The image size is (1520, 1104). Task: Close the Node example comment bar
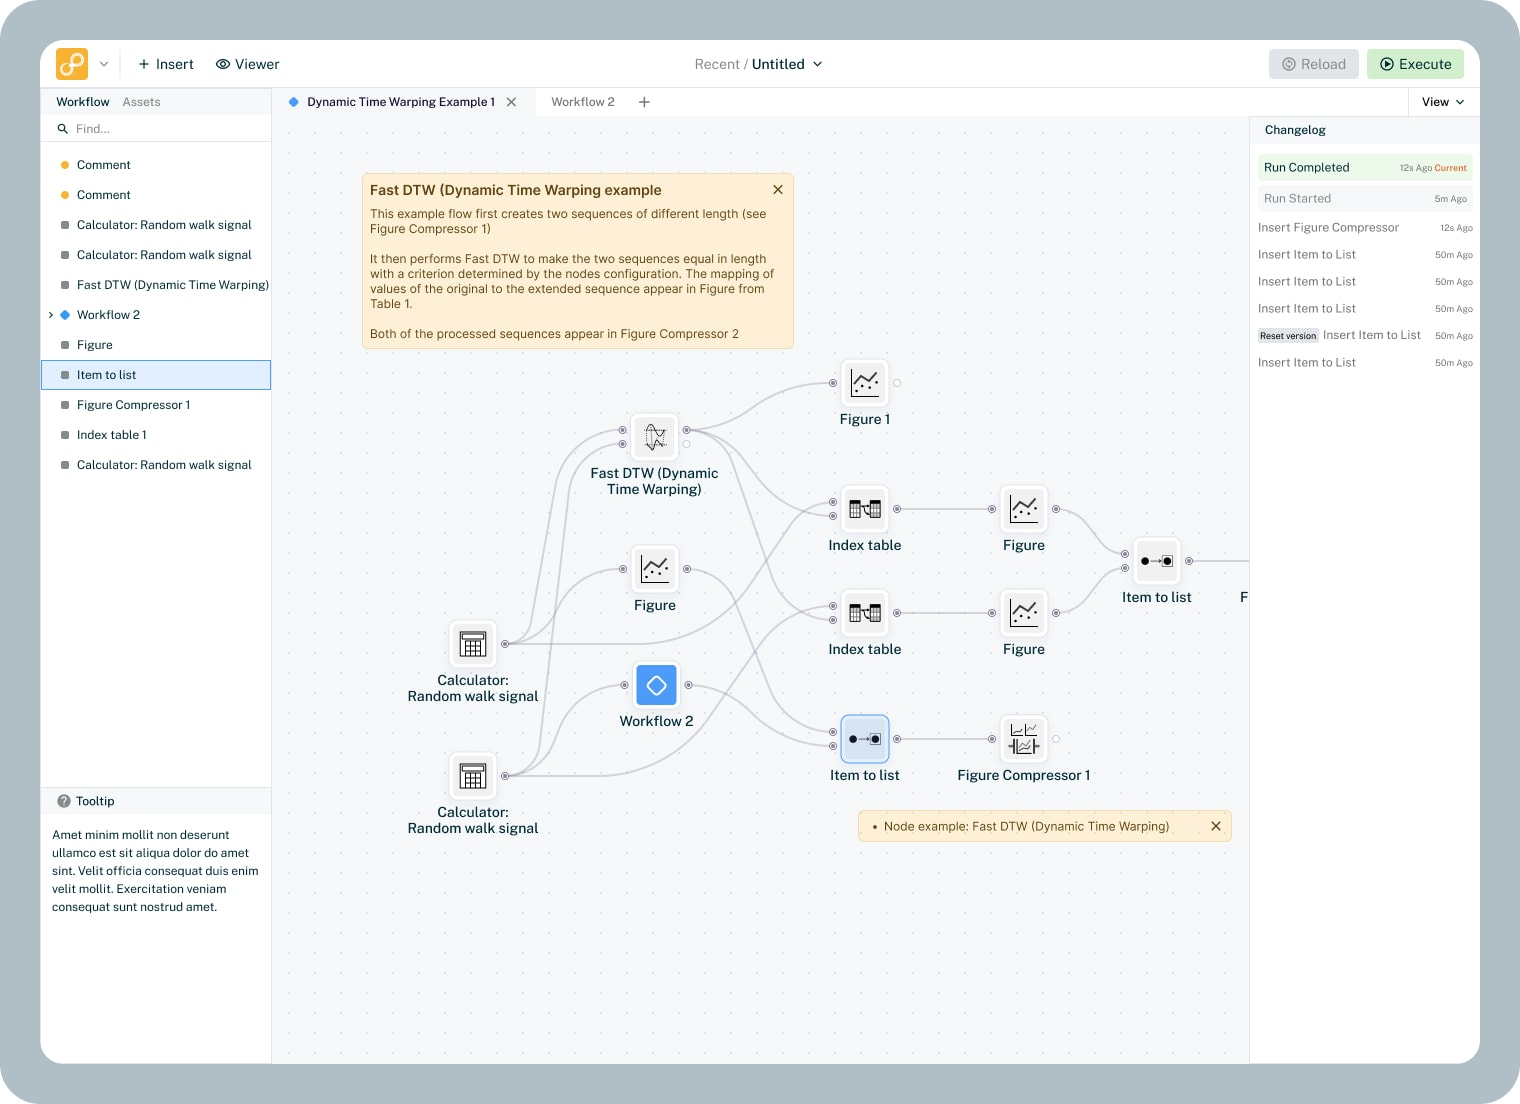1216,826
